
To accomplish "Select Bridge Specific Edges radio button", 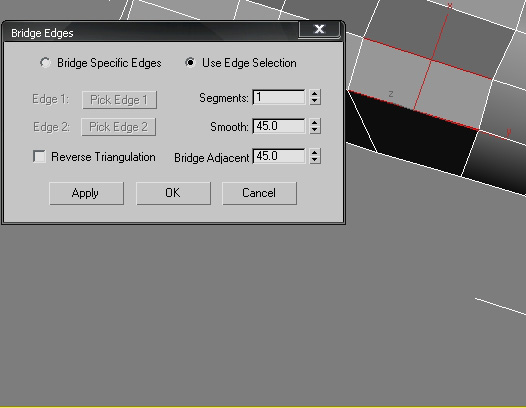I will (x=45, y=63).
